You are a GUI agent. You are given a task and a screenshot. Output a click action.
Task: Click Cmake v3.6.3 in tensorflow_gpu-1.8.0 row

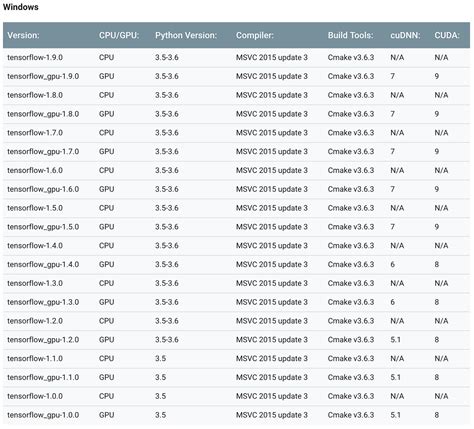tap(351, 114)
